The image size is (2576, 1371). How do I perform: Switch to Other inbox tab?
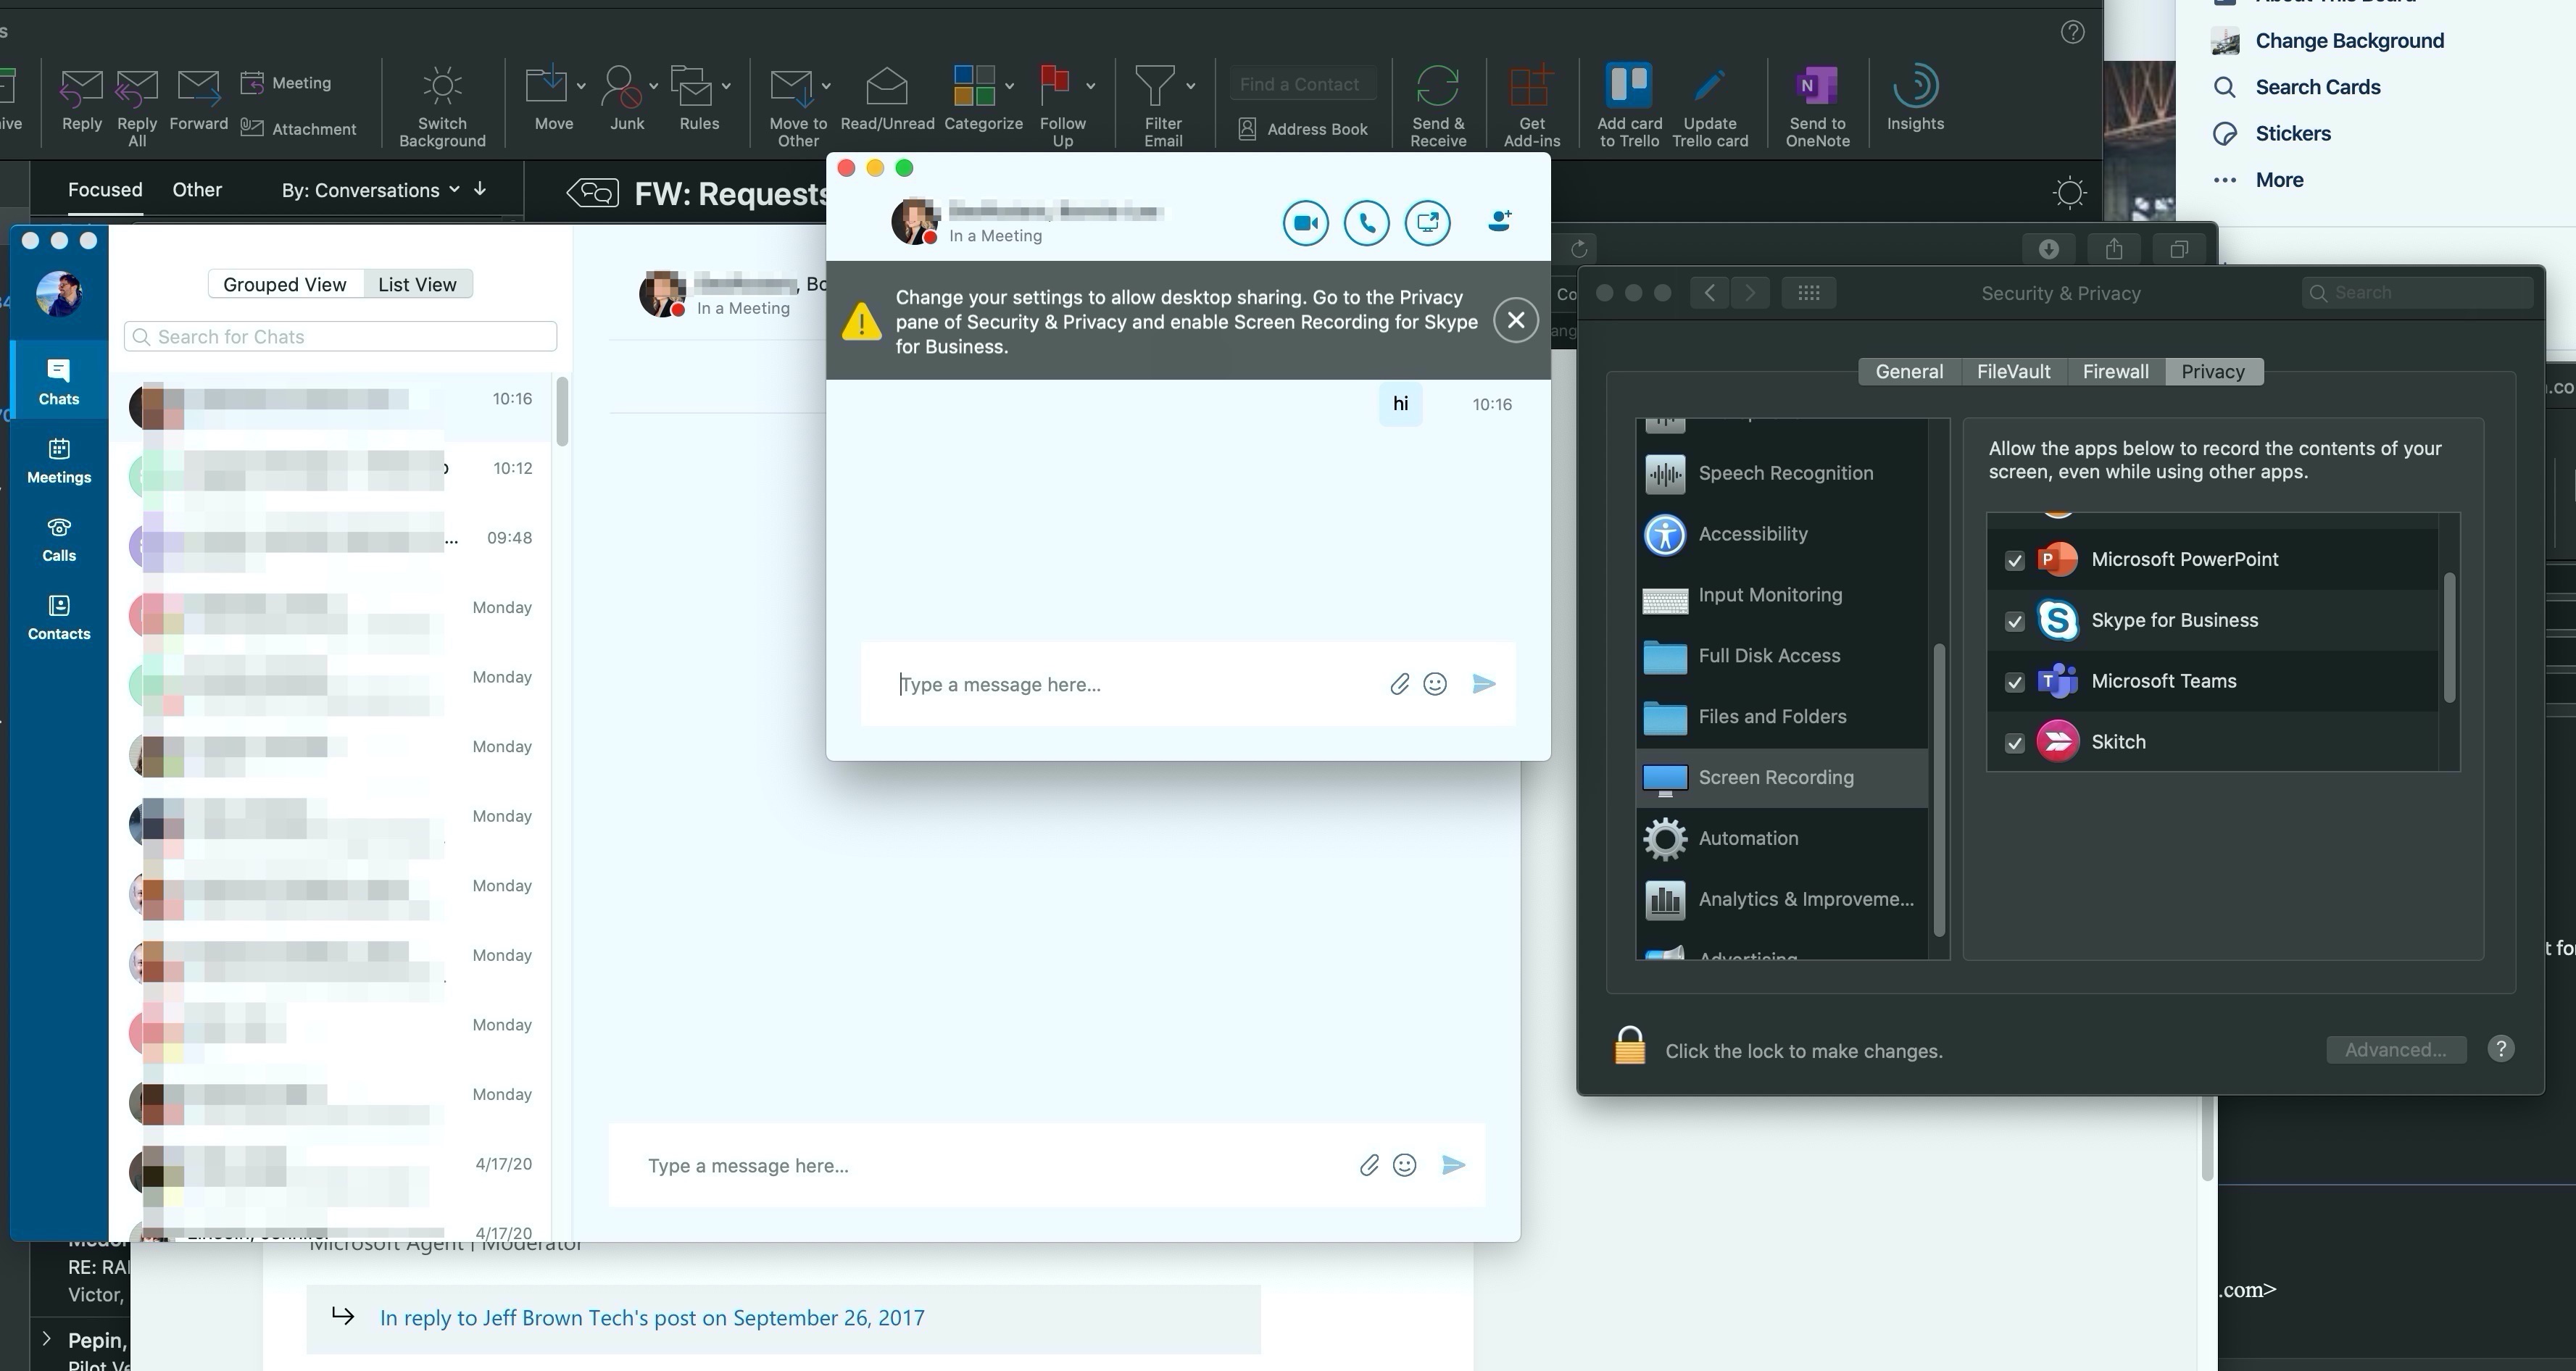197,190
